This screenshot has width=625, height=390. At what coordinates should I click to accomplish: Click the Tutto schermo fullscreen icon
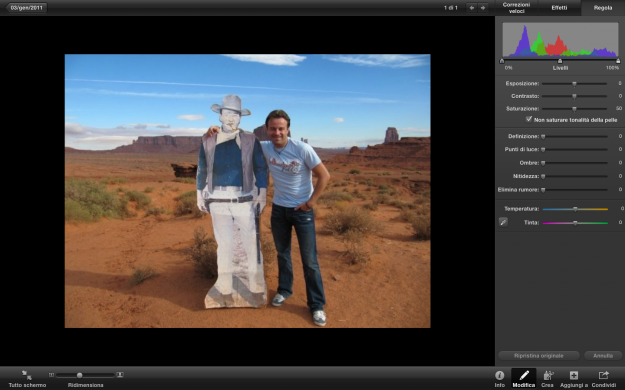tap(27, 374)
